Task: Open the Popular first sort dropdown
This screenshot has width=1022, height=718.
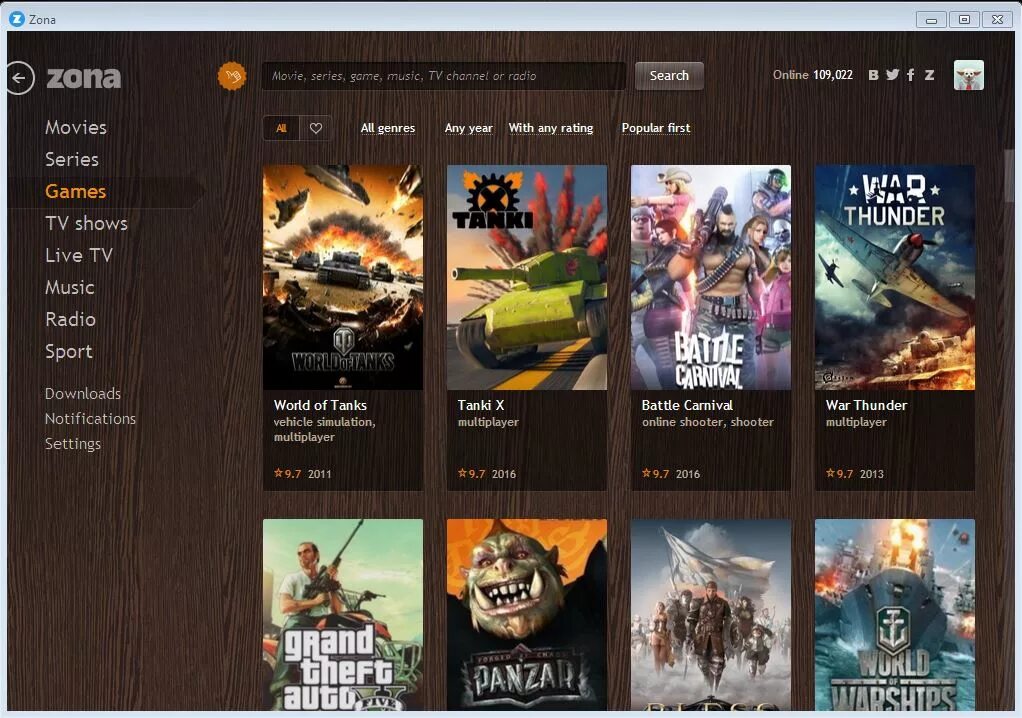Action: pyautogui.click(x=656, y=128)
